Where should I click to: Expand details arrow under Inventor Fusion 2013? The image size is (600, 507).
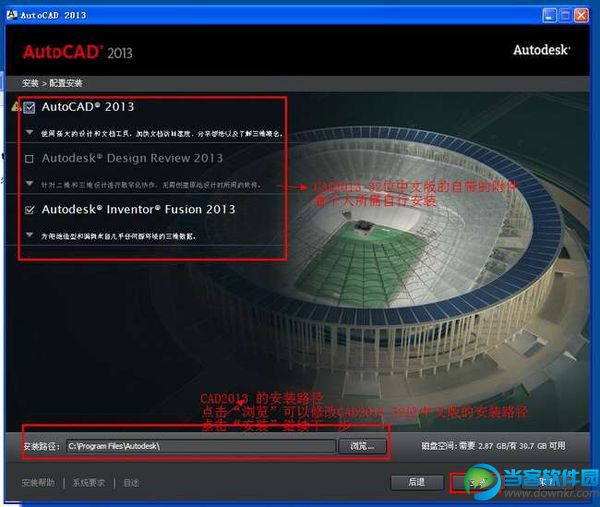click(x=29, y=235)
